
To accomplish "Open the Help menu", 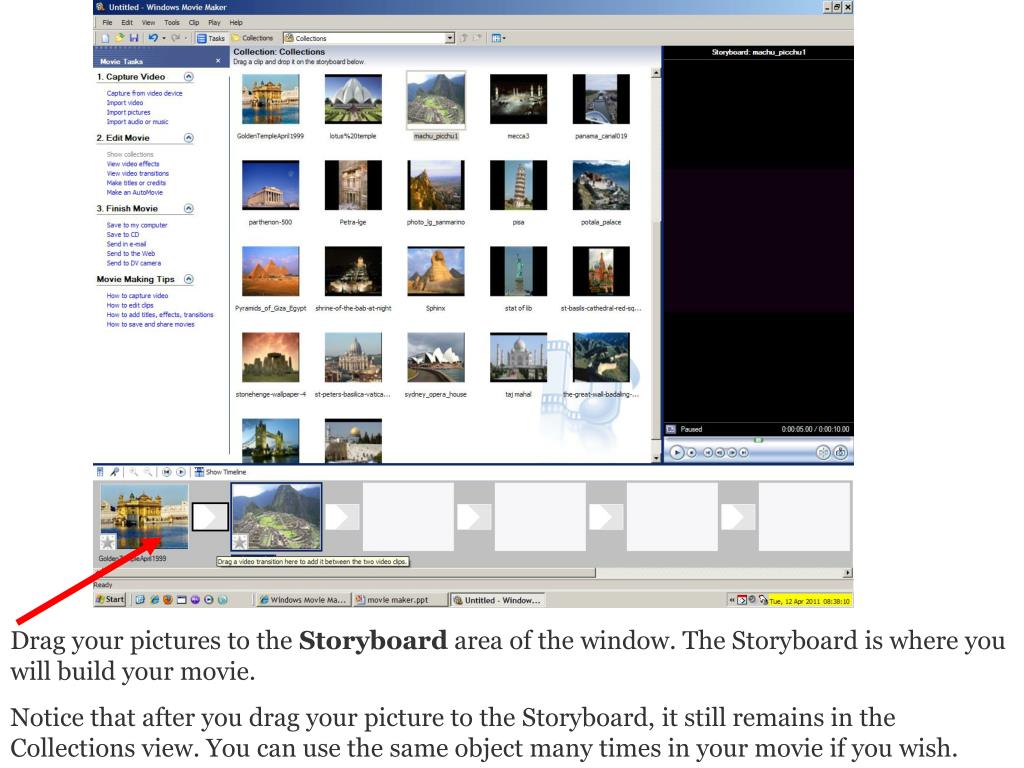I will pyautogui.click(x=236, y=22).
